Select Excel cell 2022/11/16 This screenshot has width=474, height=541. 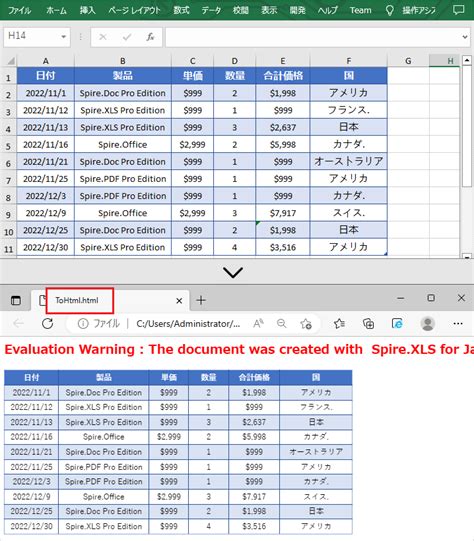click(46, 145)
